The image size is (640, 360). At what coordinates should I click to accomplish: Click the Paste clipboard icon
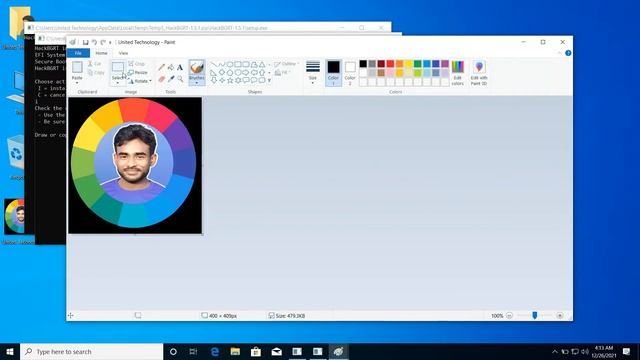tap(77, 67)
